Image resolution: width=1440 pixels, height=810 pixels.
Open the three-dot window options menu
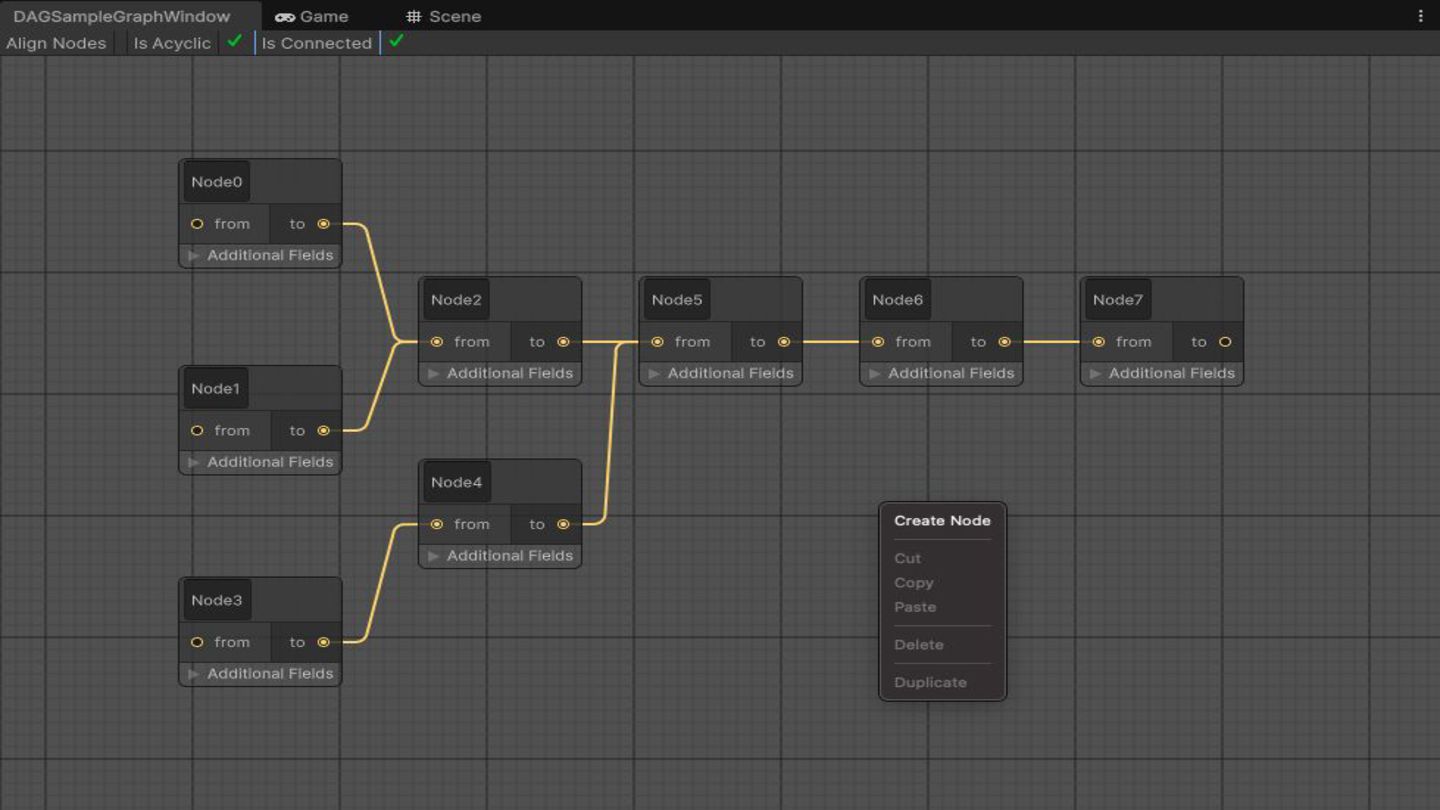pos(1420,16)
